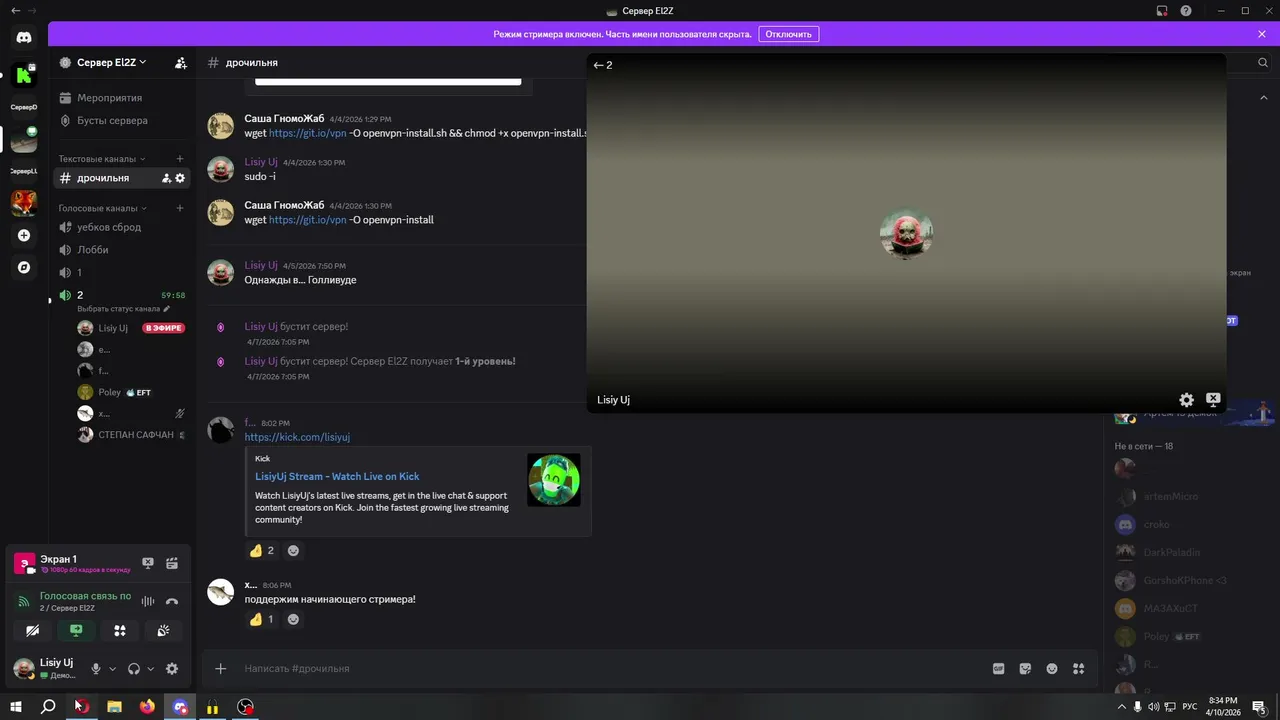Click the search magnifier at top right
The width and height of the screenshot is (1280, 720).
coord(1263,62)
